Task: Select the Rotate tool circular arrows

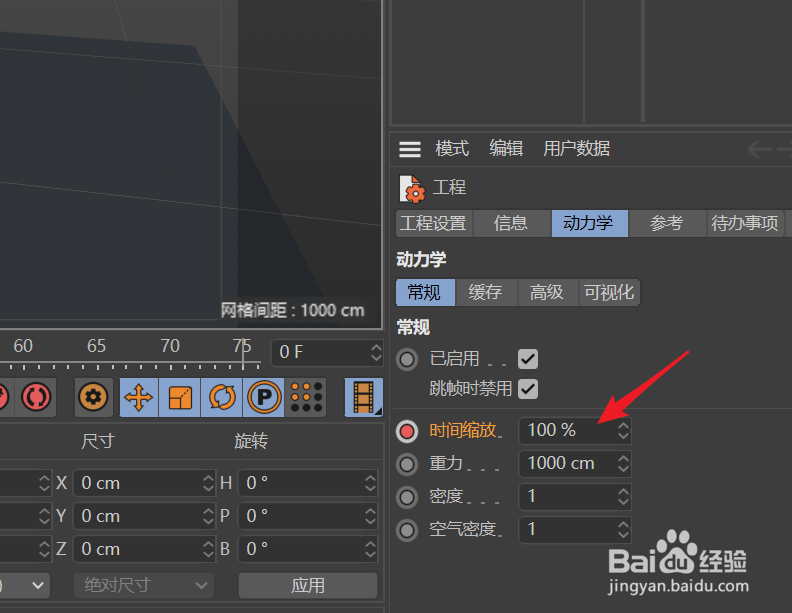Action: coord(222,397)
